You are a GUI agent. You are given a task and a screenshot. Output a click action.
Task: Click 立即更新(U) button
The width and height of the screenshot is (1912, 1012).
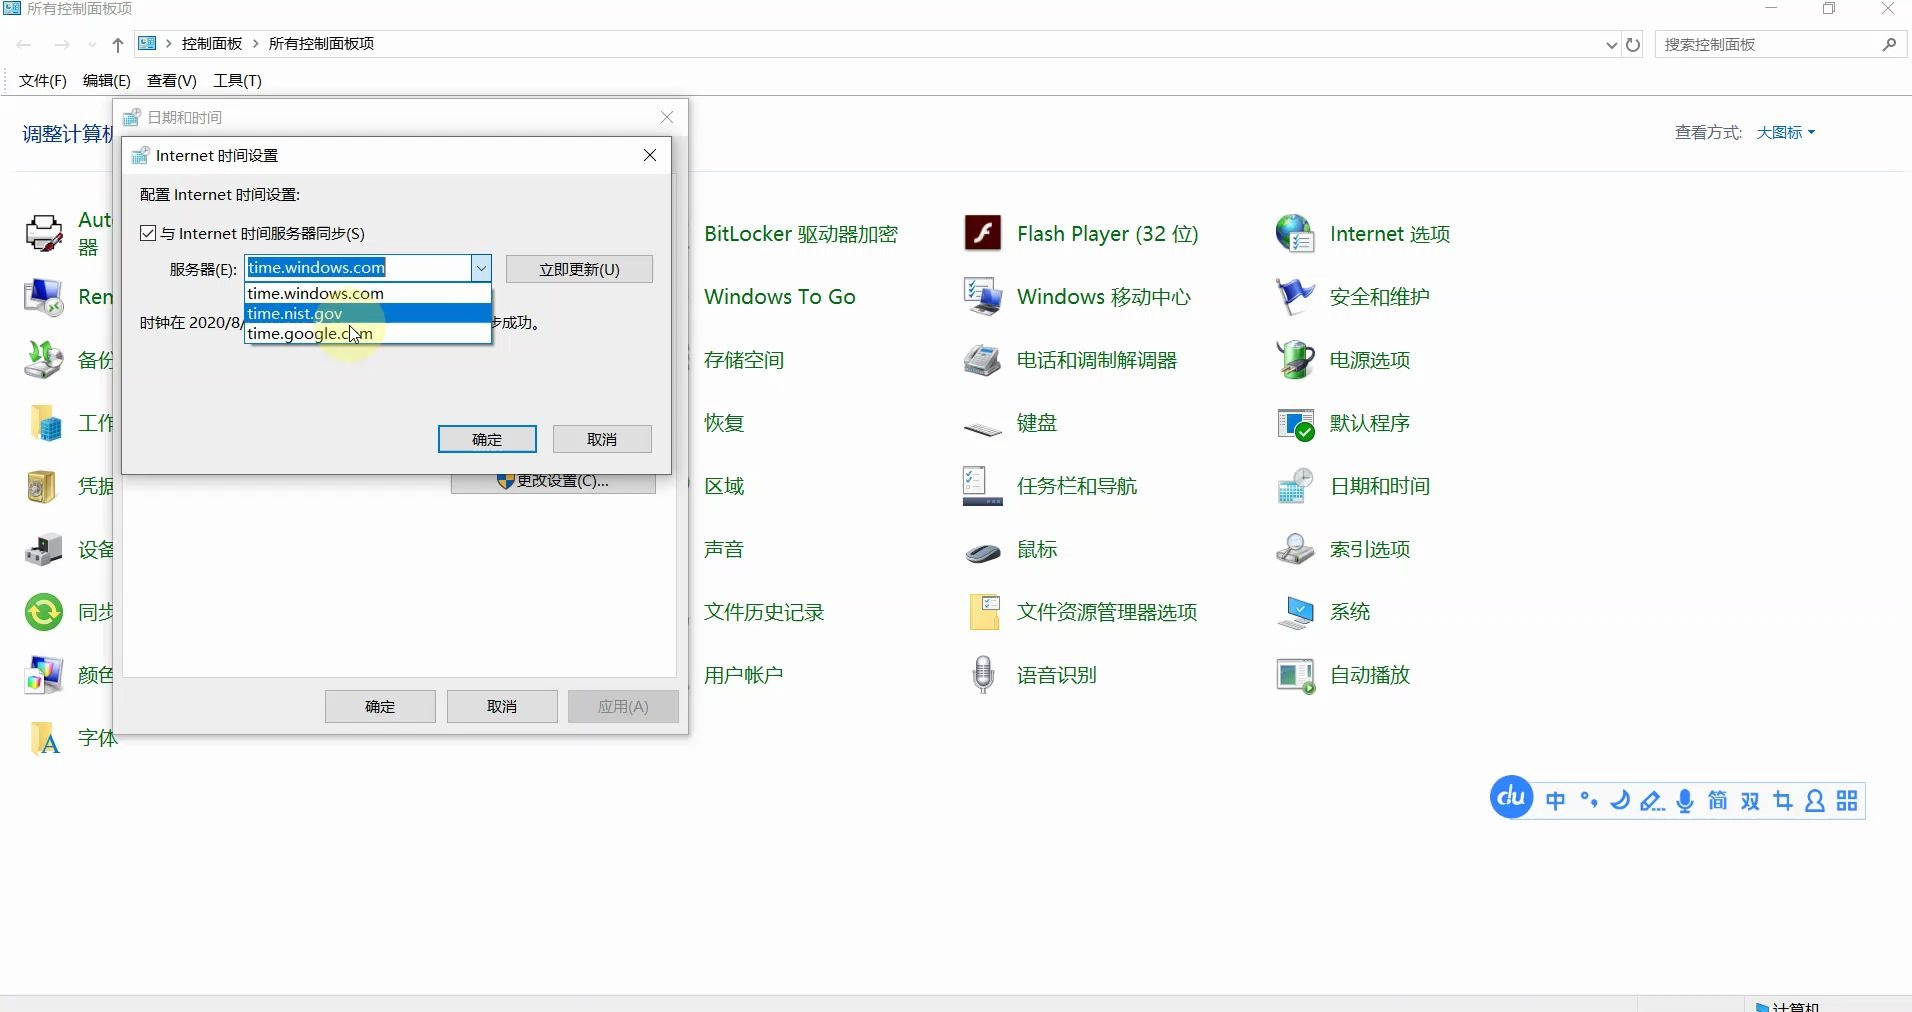click(x=579, y=269)
